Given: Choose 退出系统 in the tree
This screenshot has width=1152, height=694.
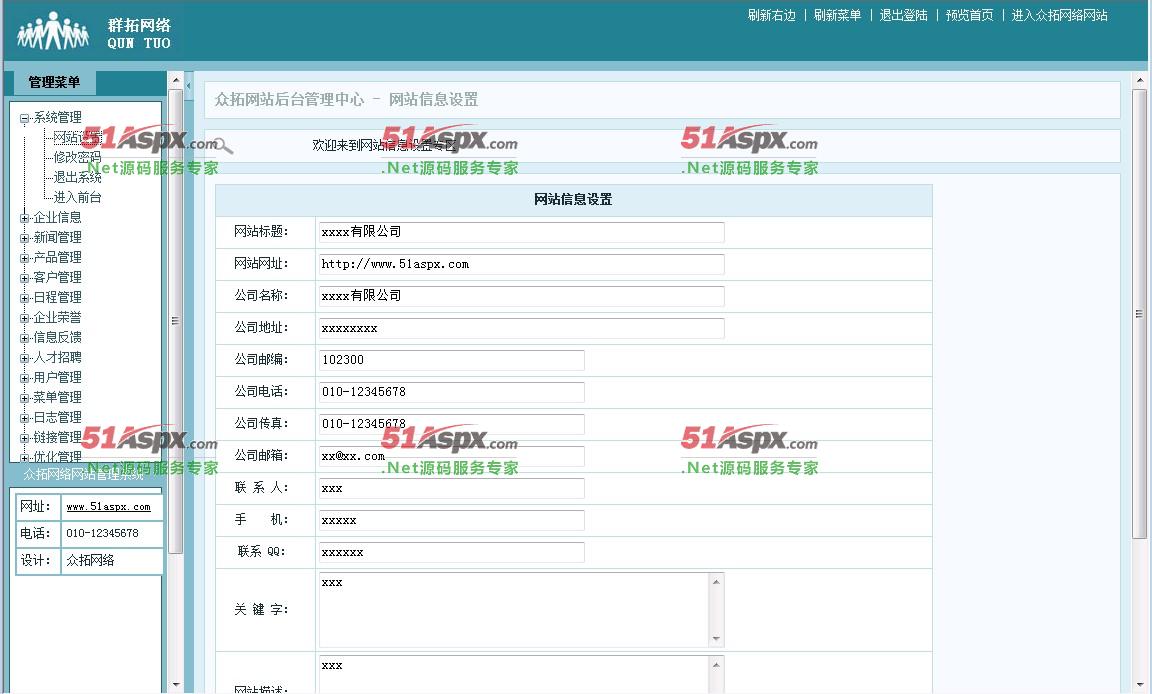Looking at the screenshot, I should tap(77, 177).
